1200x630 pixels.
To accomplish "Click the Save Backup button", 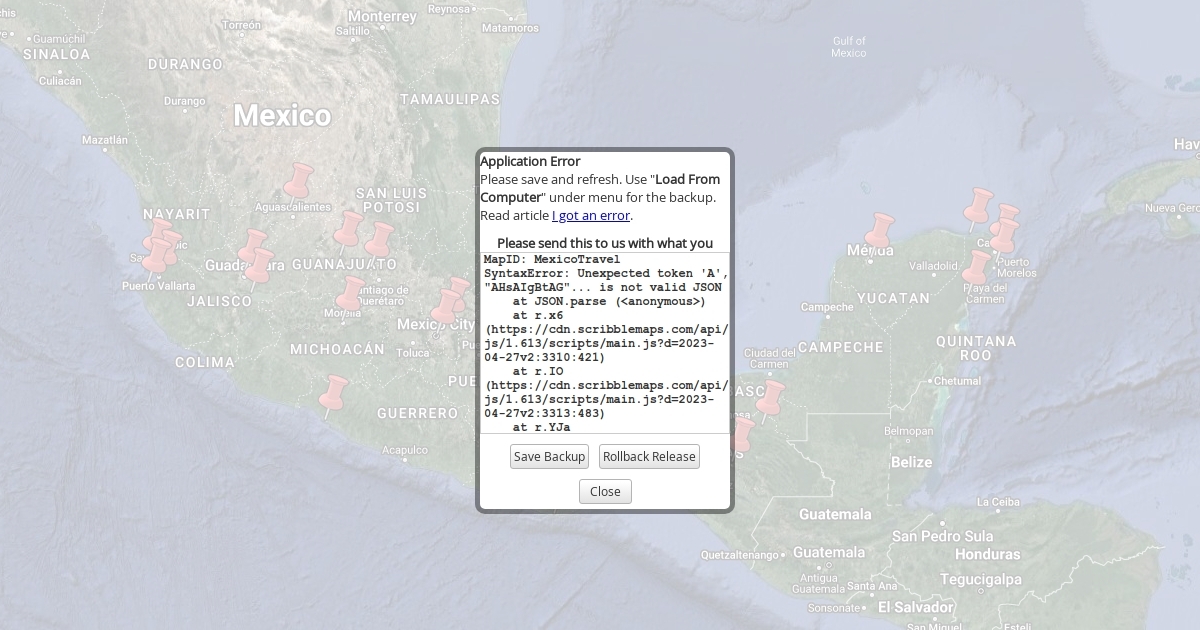I will [x=549, y=457].
